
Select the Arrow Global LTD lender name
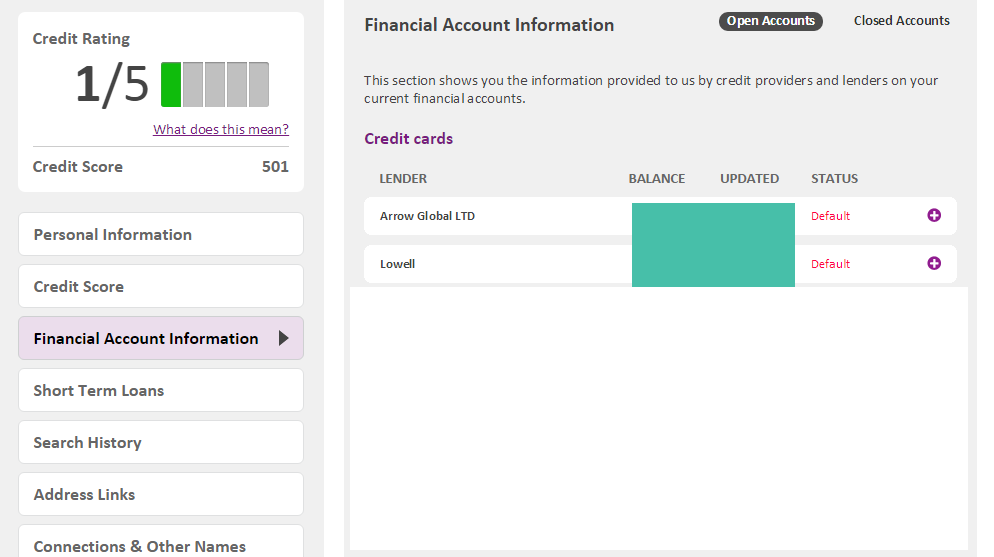(x=427, y=216)
